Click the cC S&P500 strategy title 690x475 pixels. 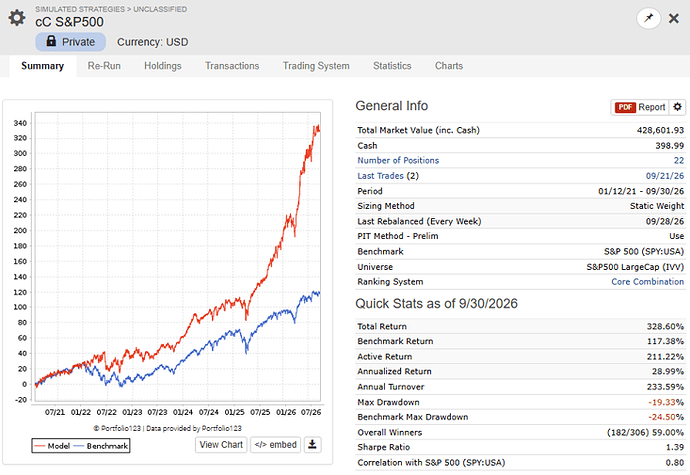point(70,22)
